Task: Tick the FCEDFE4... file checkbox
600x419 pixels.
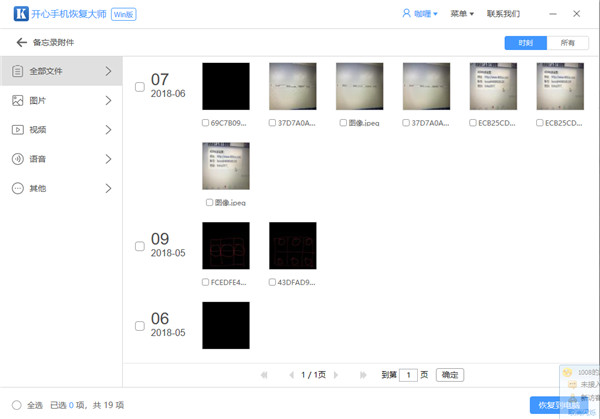Action: 205,282
